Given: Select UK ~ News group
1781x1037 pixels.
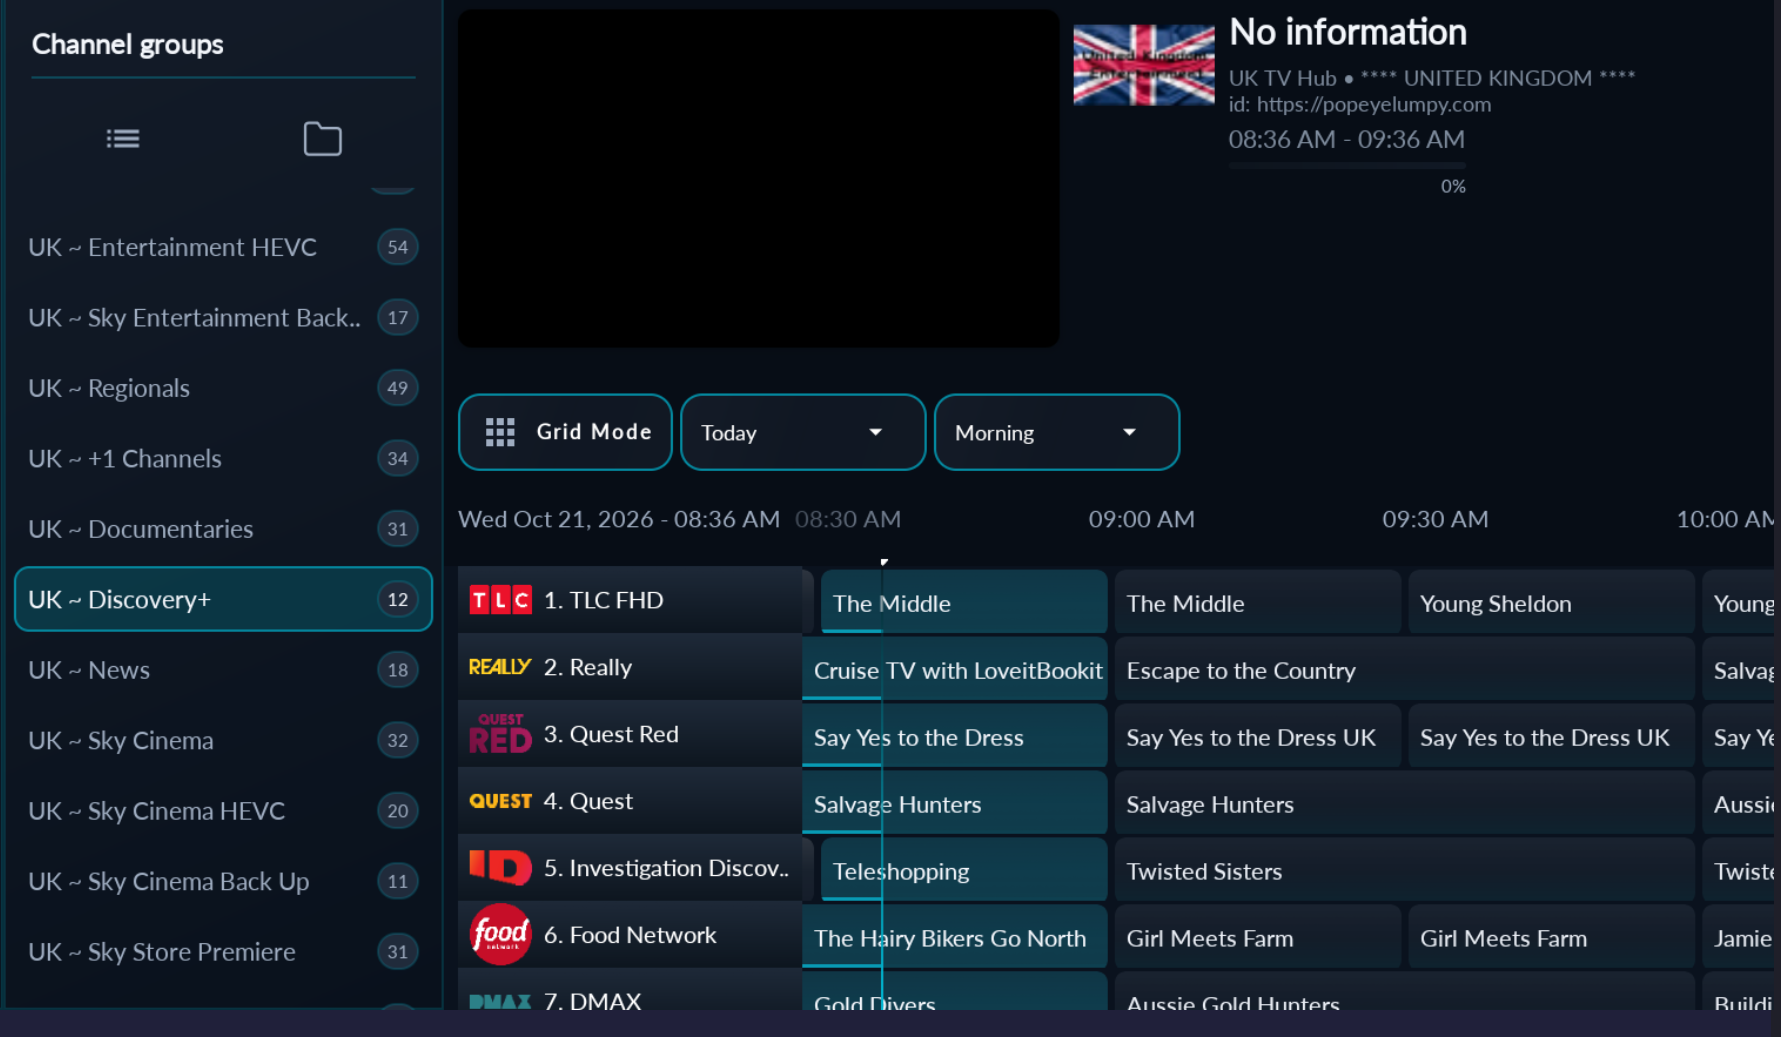Looking at the screenshot, I should click(x=223, y=670).
